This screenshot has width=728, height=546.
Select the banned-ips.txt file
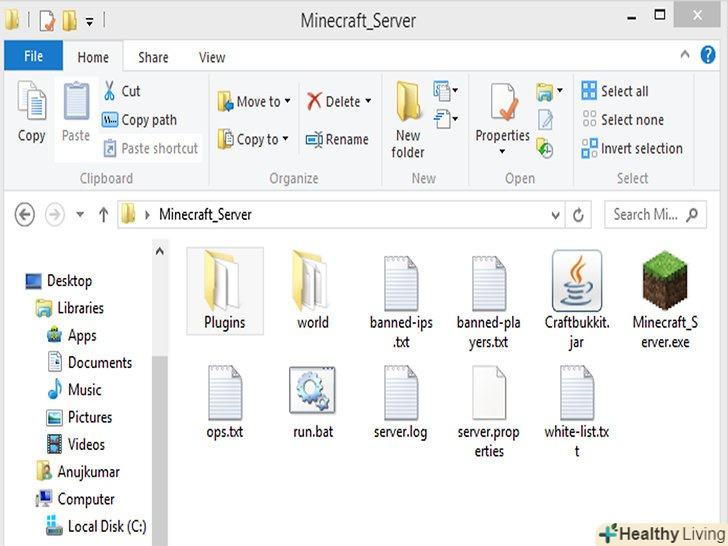pyautogui.click(x=401, y=302)
